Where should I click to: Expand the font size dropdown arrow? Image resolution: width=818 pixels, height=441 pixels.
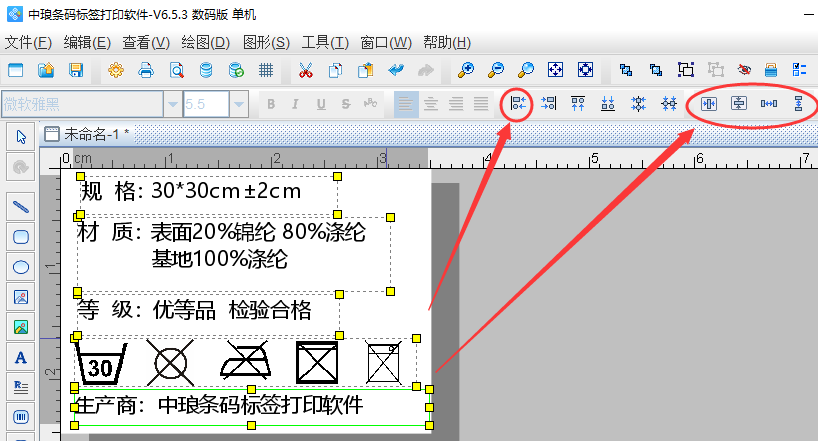tap(238, 104)
